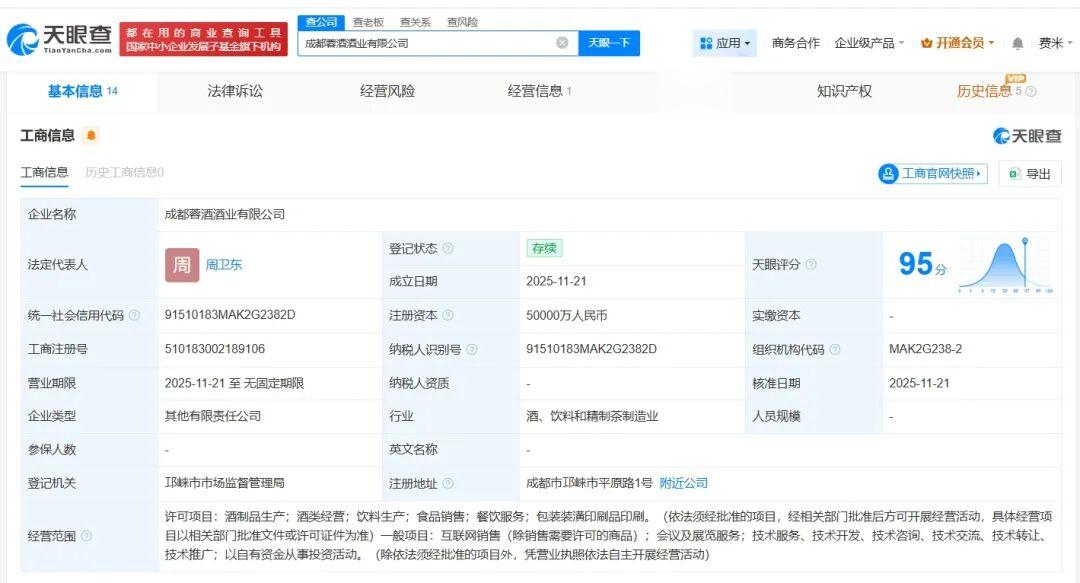Open the 应用 apps grid icon

pos(707,43)
